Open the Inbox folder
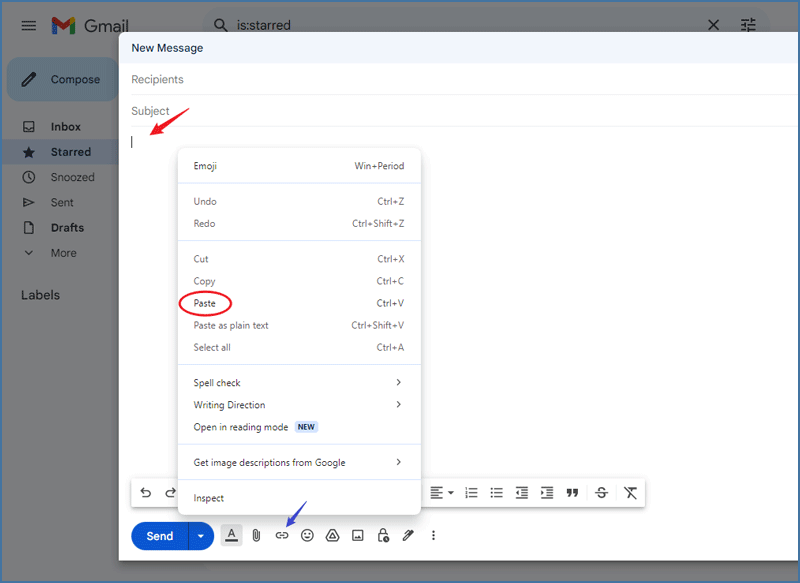Viewport: 800px width, 583px height. pos(65,126)
